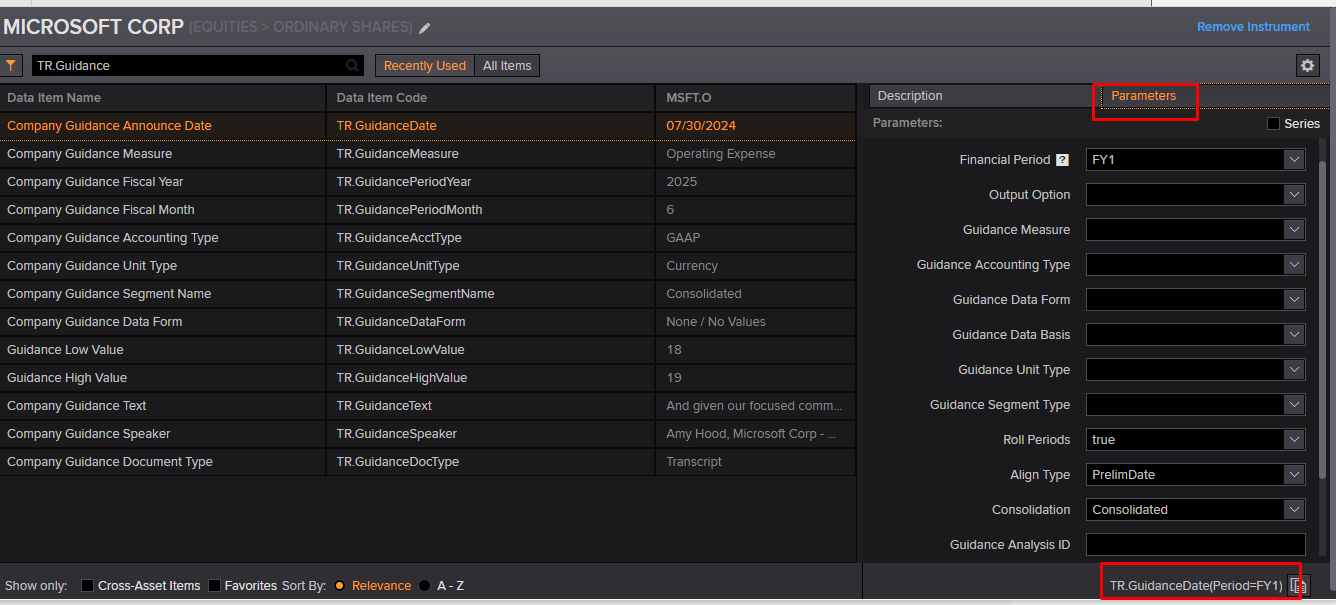
Task: Tick the Favorites checkbox
Action: click(x=215, y=586)
